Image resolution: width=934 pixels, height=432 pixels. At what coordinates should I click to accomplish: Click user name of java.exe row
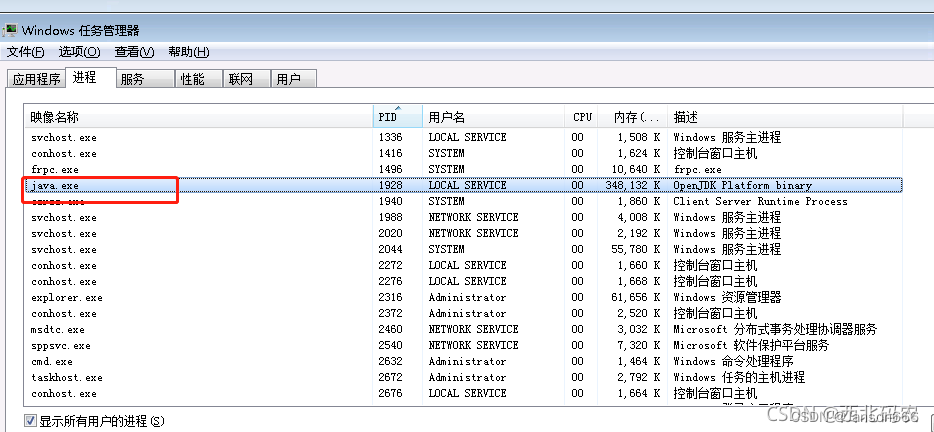coord(467,185)
